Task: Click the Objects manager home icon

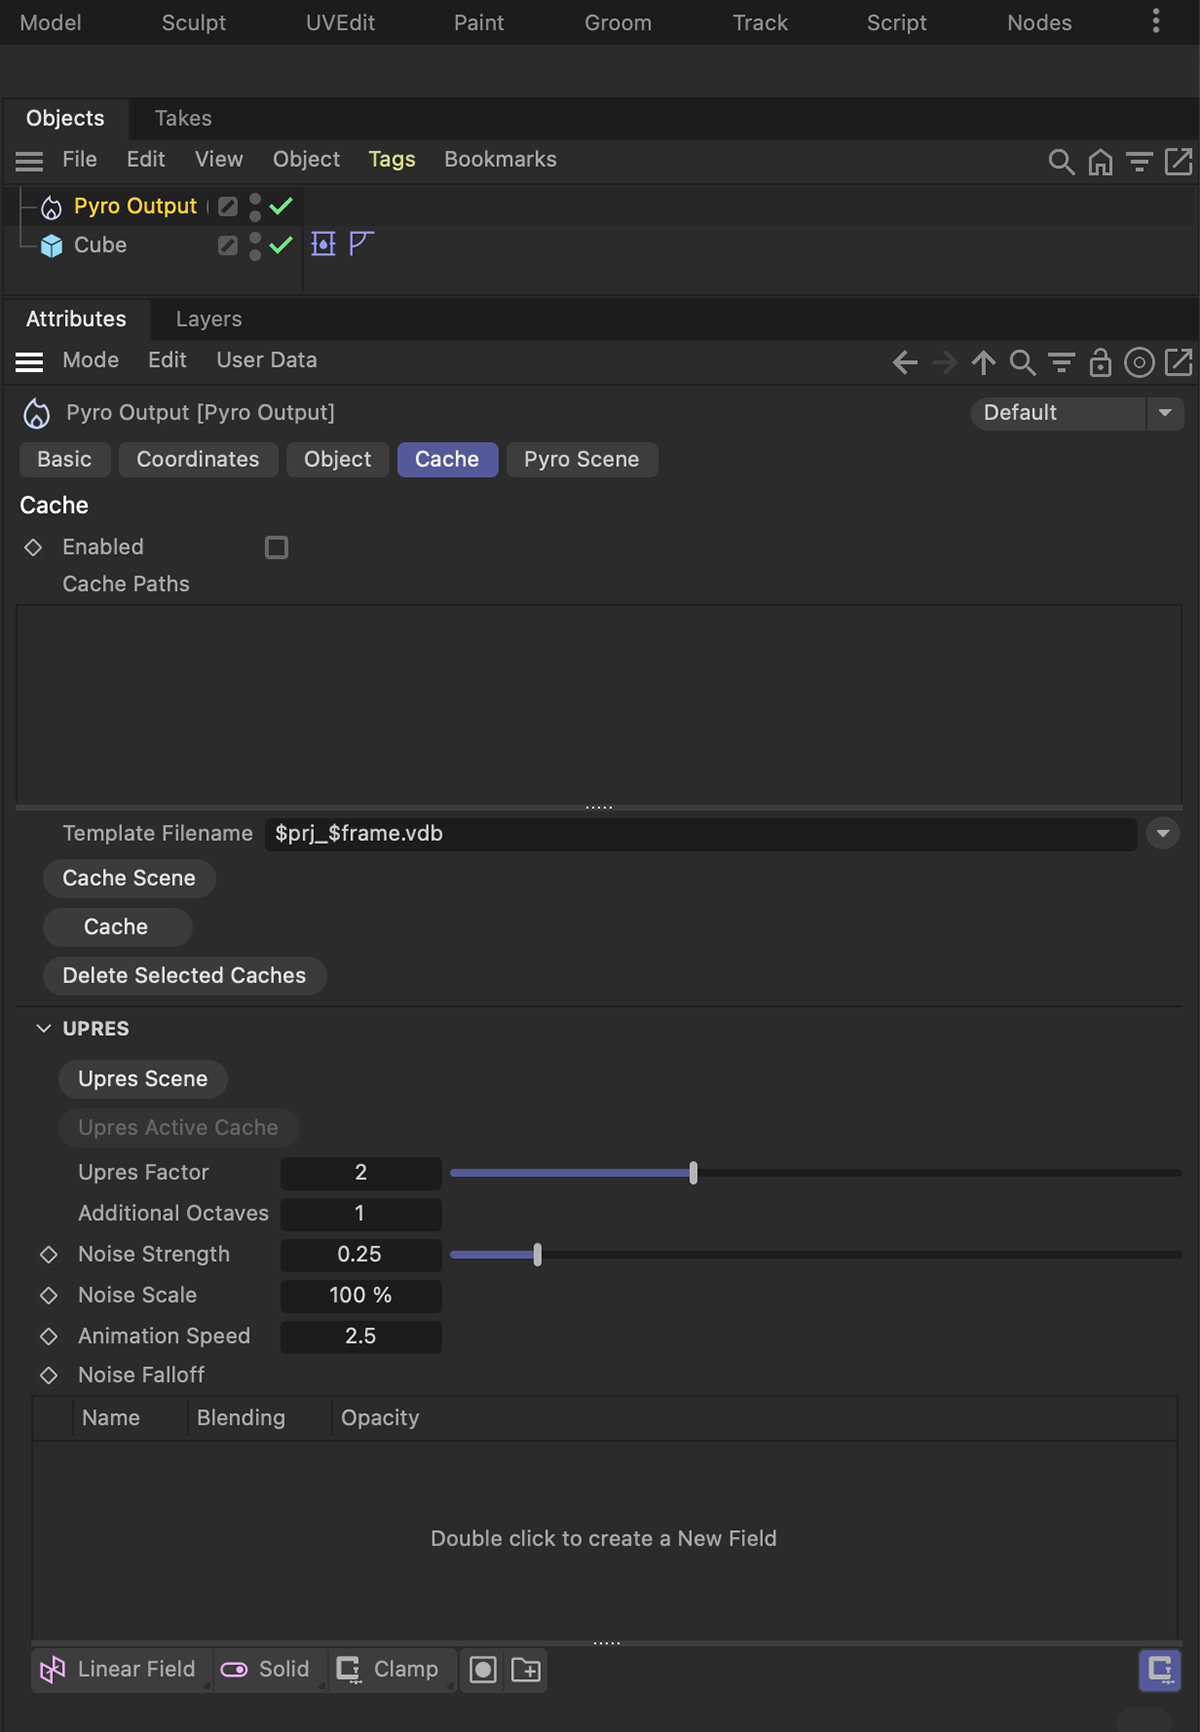Action: [x=1100, y=161]
